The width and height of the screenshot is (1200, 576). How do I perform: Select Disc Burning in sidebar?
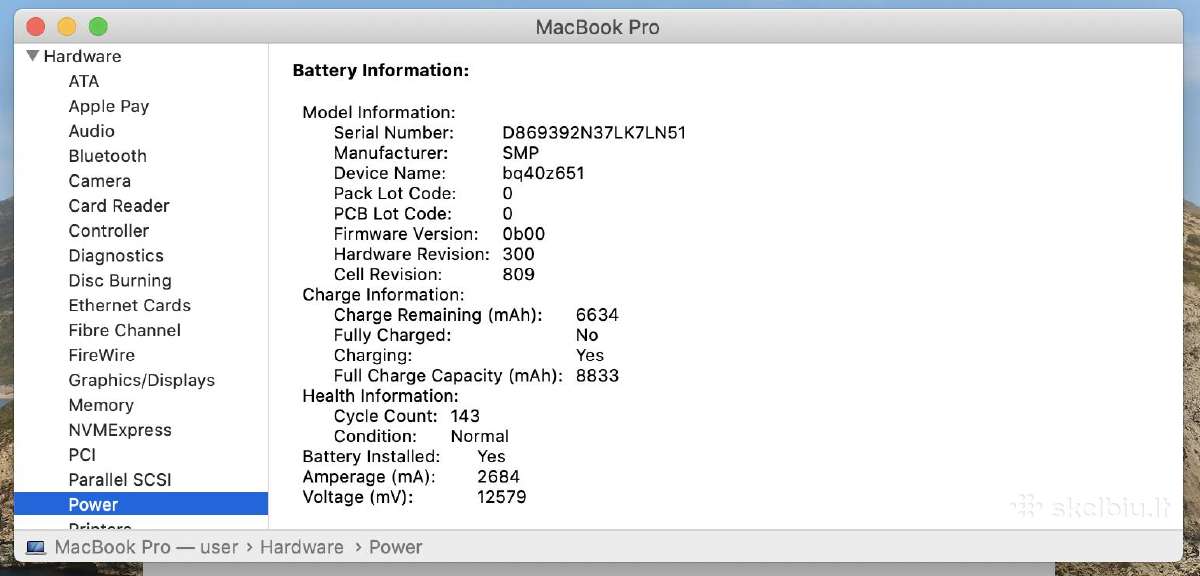[x=120, y=281]
